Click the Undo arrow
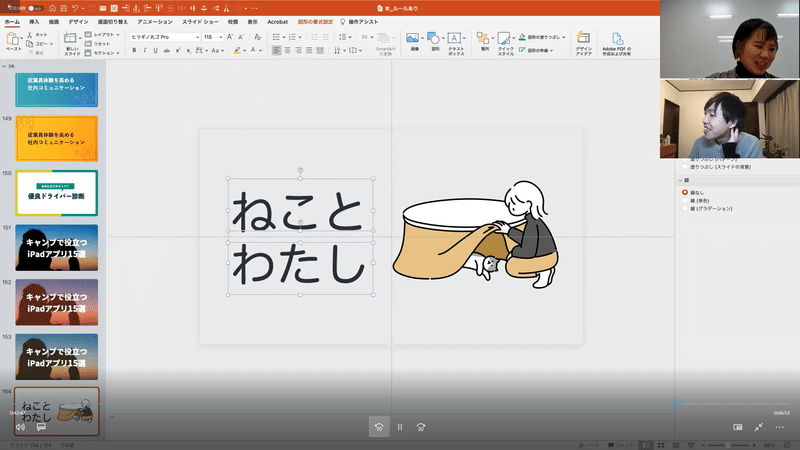This screenshot has height=450, width=800. tap(75, 8)
